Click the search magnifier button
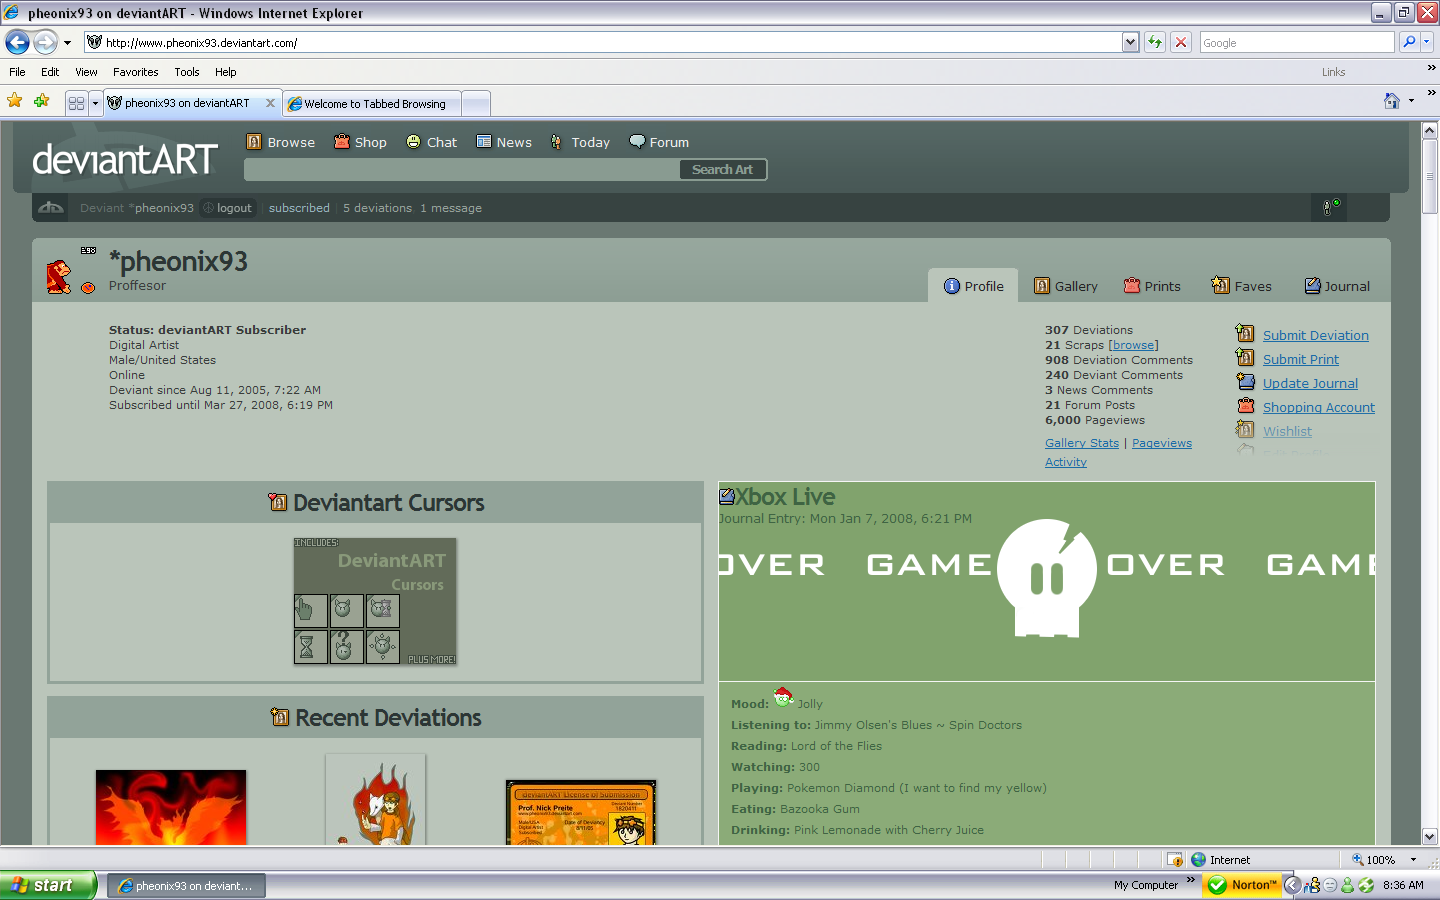 (1409, 42)
